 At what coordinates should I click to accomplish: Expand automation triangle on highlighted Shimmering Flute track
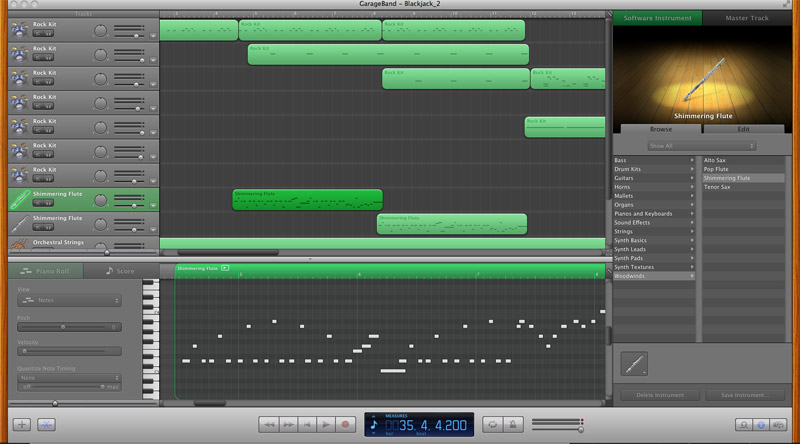coord(153,205)
